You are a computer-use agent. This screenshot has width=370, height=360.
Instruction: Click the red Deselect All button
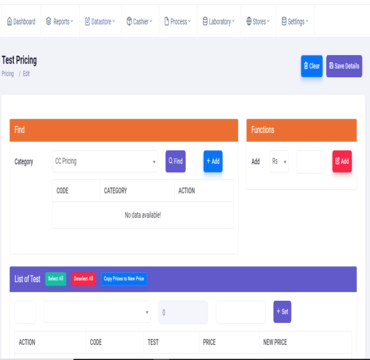tap(83, 279)
